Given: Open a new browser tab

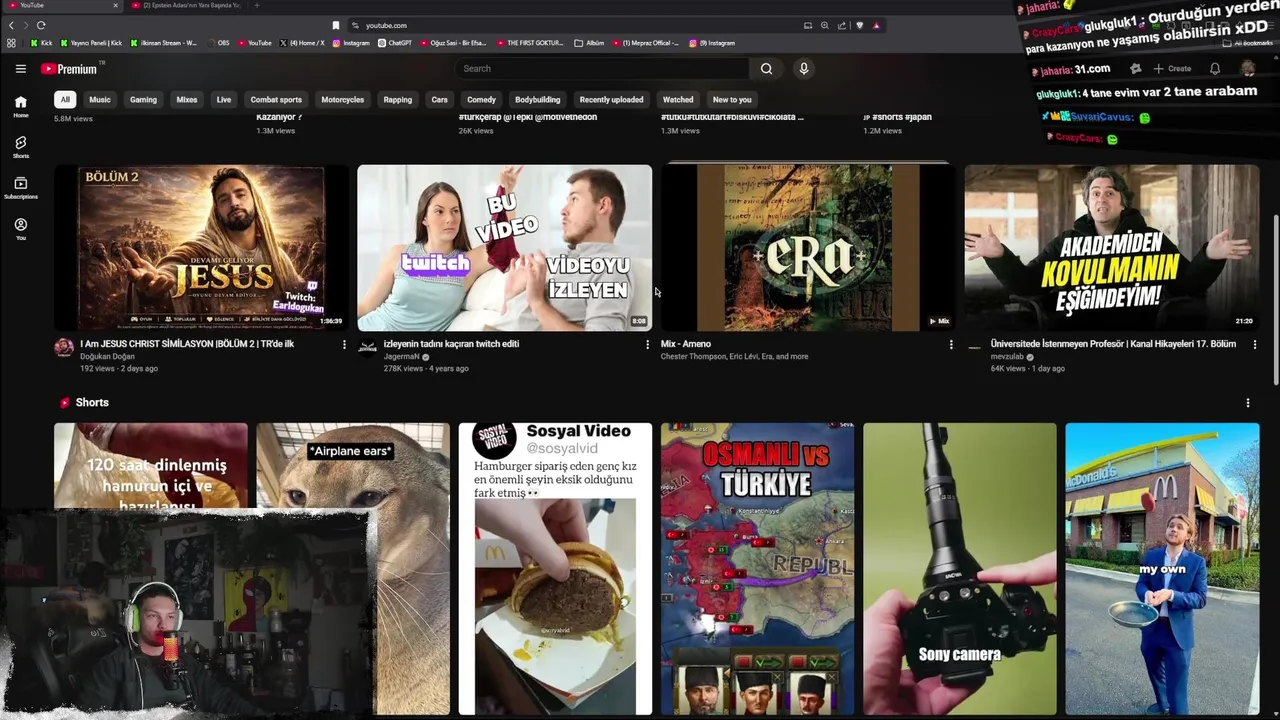Looking at the screenshot, I should (256, 5).
